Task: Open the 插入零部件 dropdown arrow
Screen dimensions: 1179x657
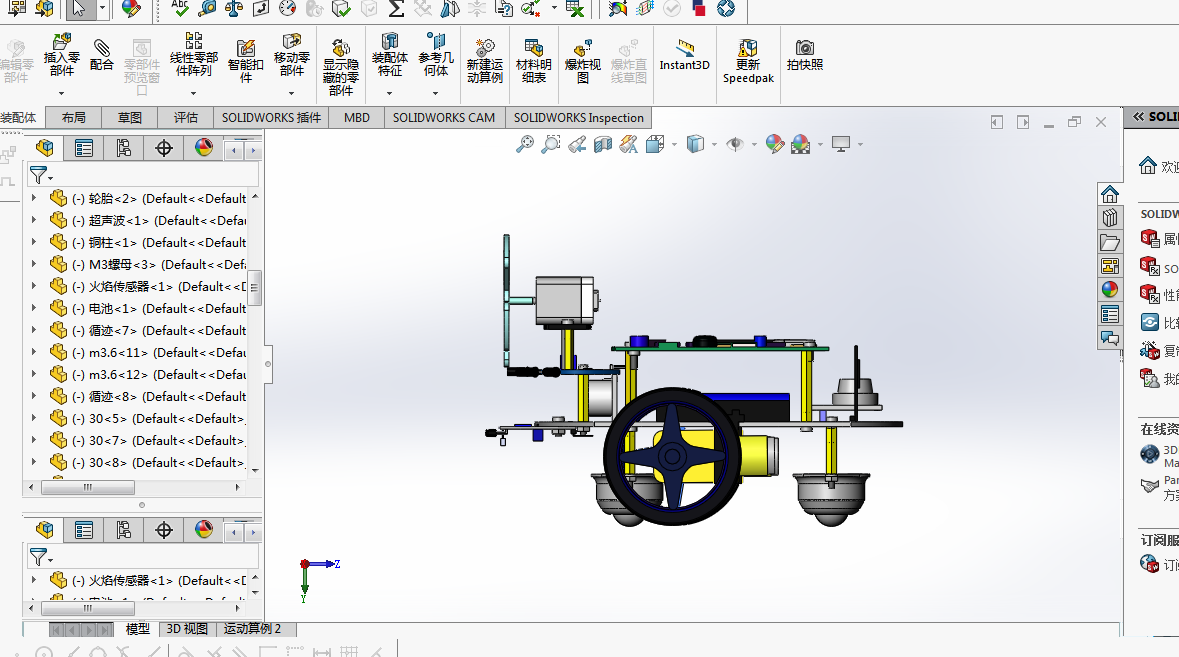Action: [x=62, y=93]
